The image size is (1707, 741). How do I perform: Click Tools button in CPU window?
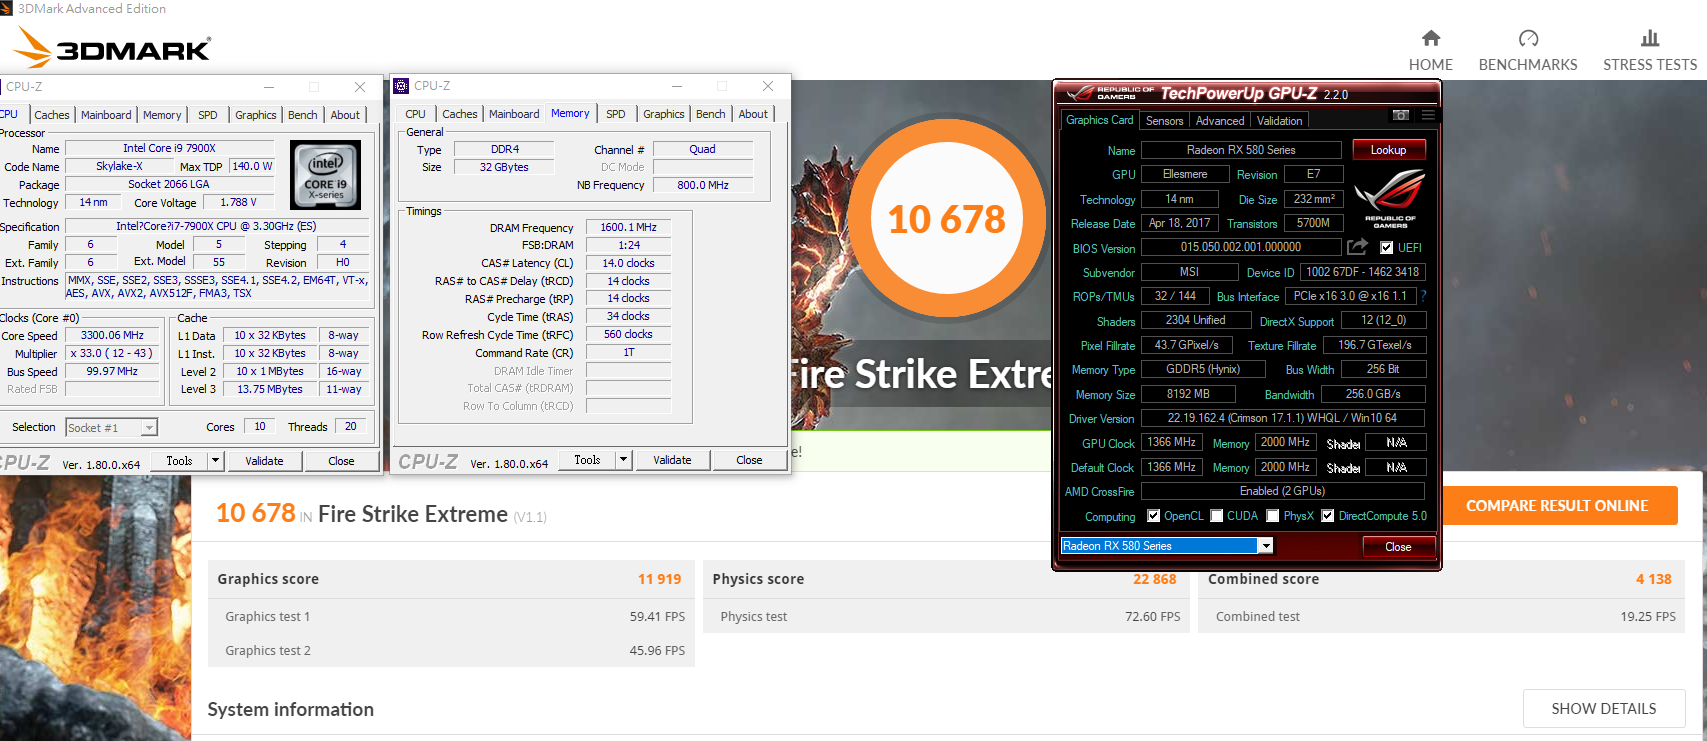pos(179,461)
